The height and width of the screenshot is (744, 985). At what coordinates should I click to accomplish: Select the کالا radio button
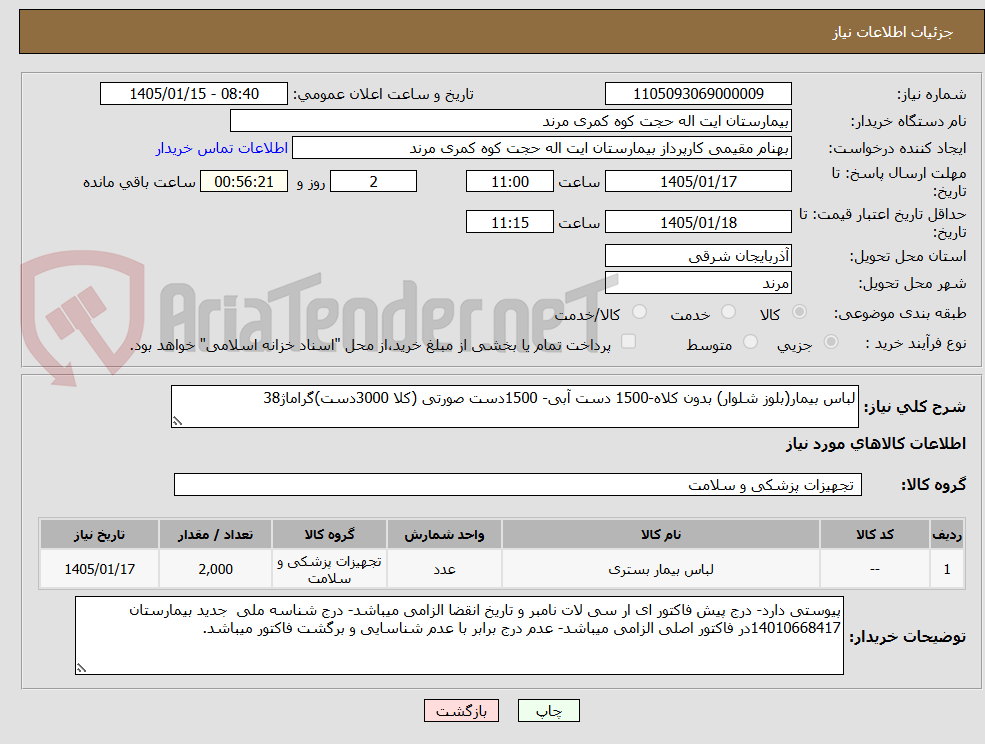800,312
